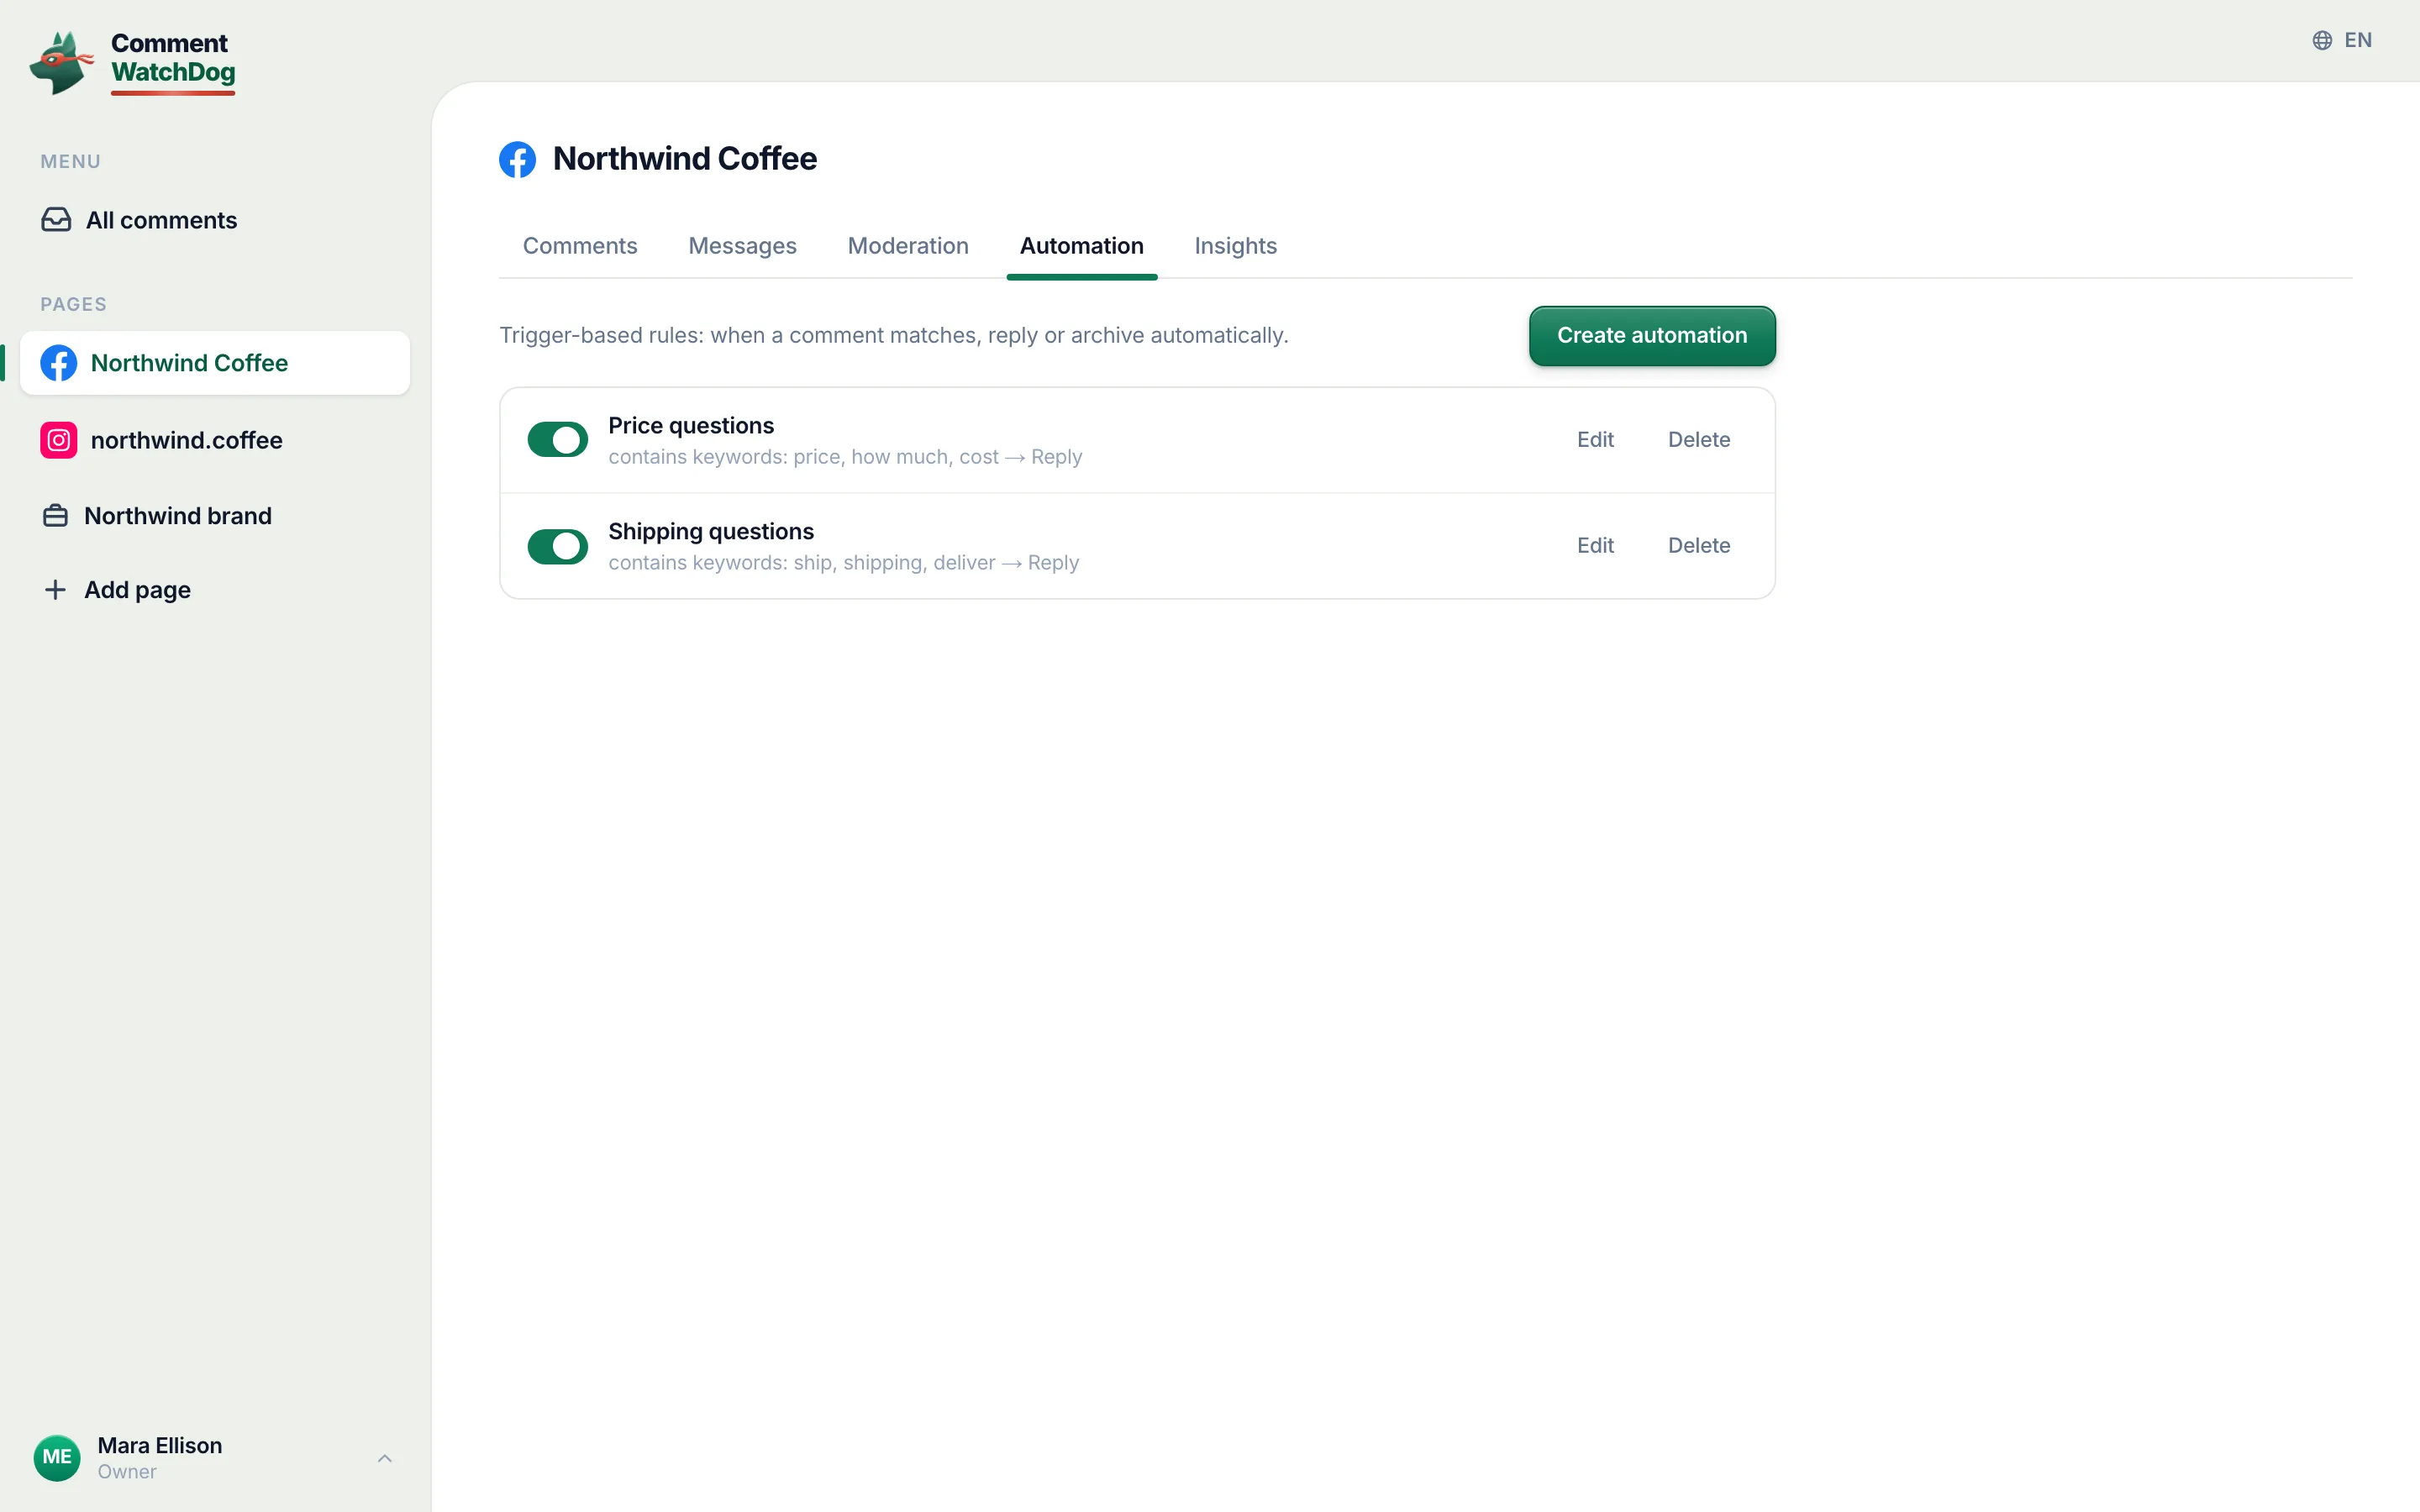Click the Owner role label
2420x1512 pixels.
click(x=127, y=1472)
